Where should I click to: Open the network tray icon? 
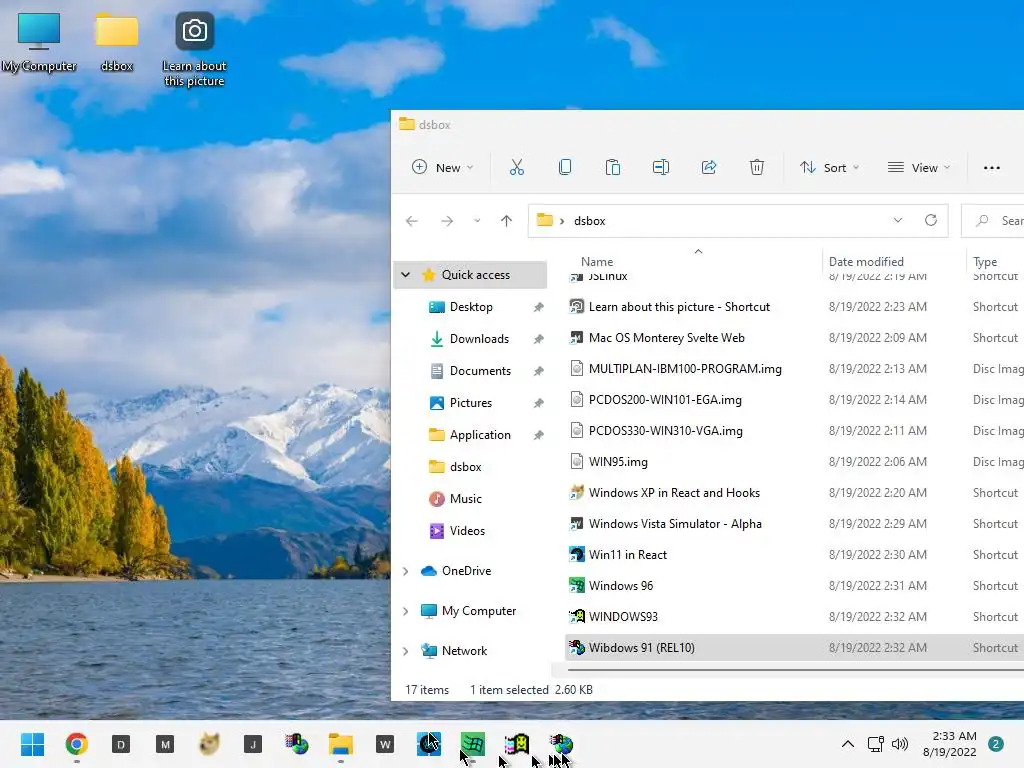point(875,744)
